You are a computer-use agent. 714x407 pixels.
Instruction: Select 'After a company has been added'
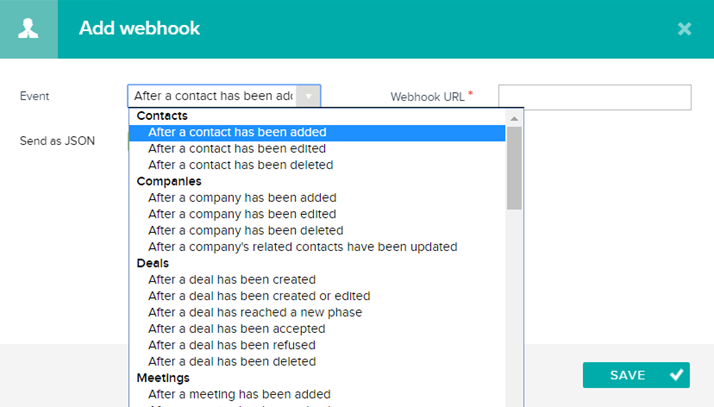pyautogui.click(x=242, y=198)
